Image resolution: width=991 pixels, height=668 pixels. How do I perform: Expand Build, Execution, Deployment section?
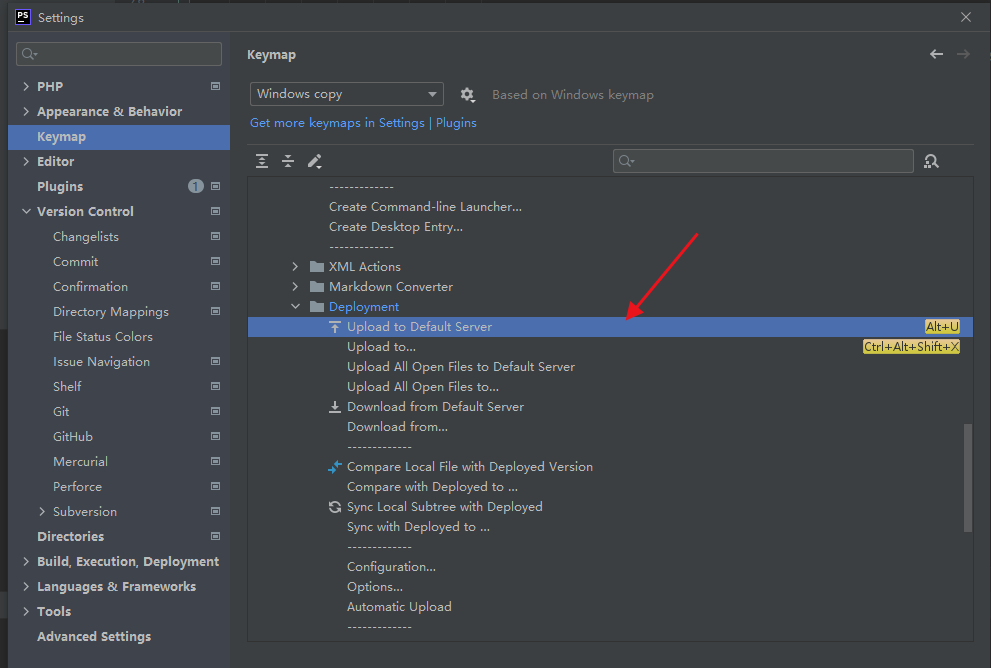(26, 561)
